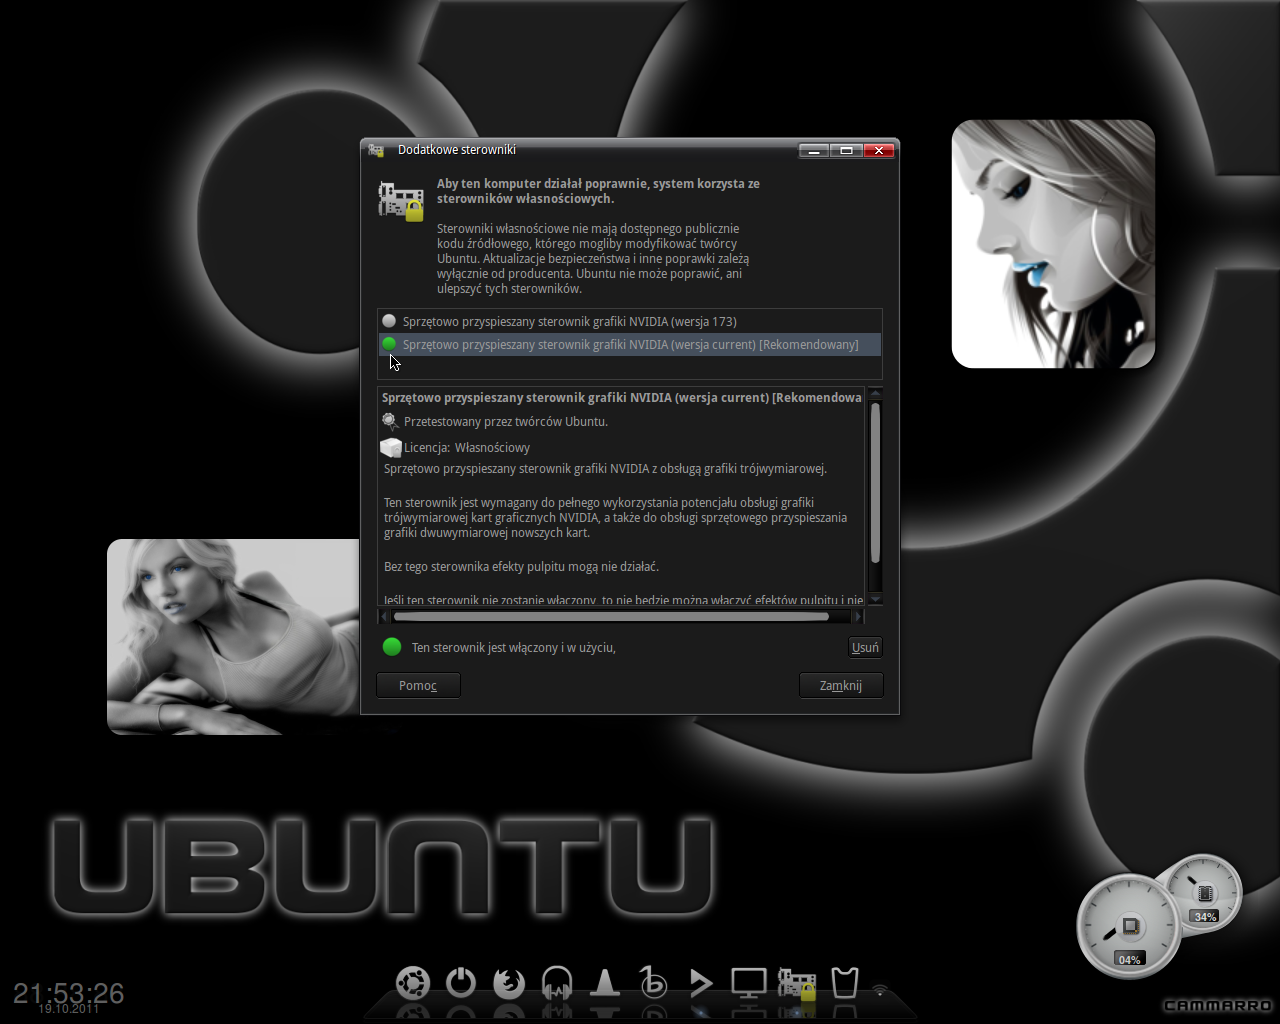Click the desktop clock showing 21:53:26

68,996
